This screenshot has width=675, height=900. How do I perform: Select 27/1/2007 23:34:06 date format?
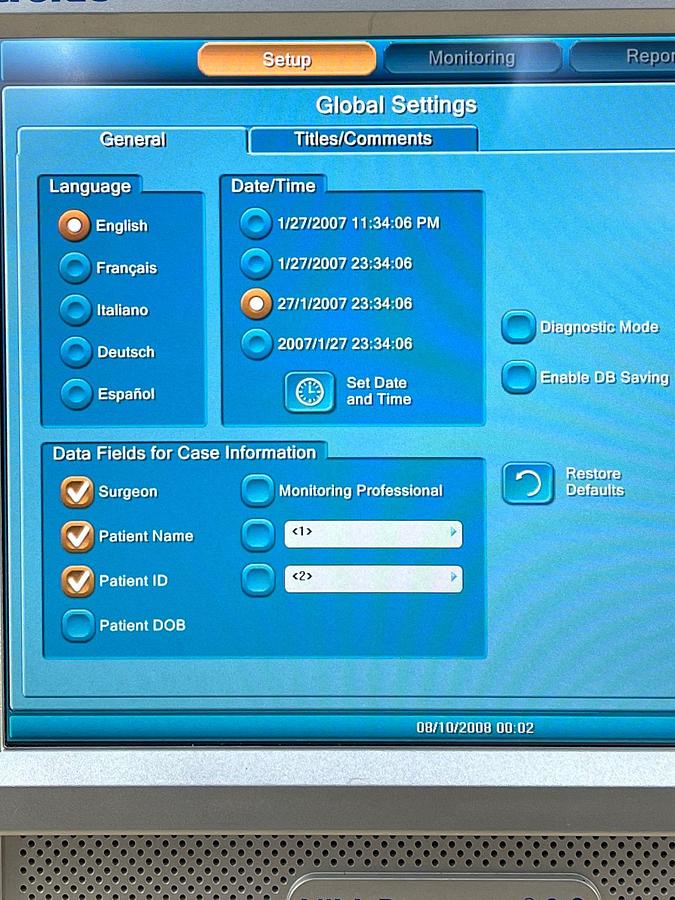pos(256,304)
